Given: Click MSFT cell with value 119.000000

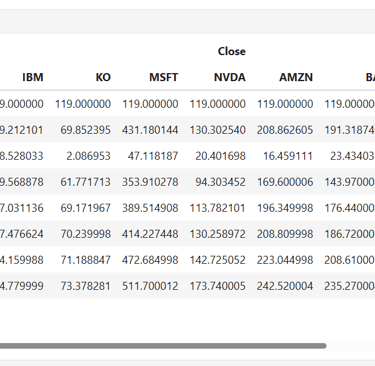Looking at the screenshot, I should click(150, 104).
